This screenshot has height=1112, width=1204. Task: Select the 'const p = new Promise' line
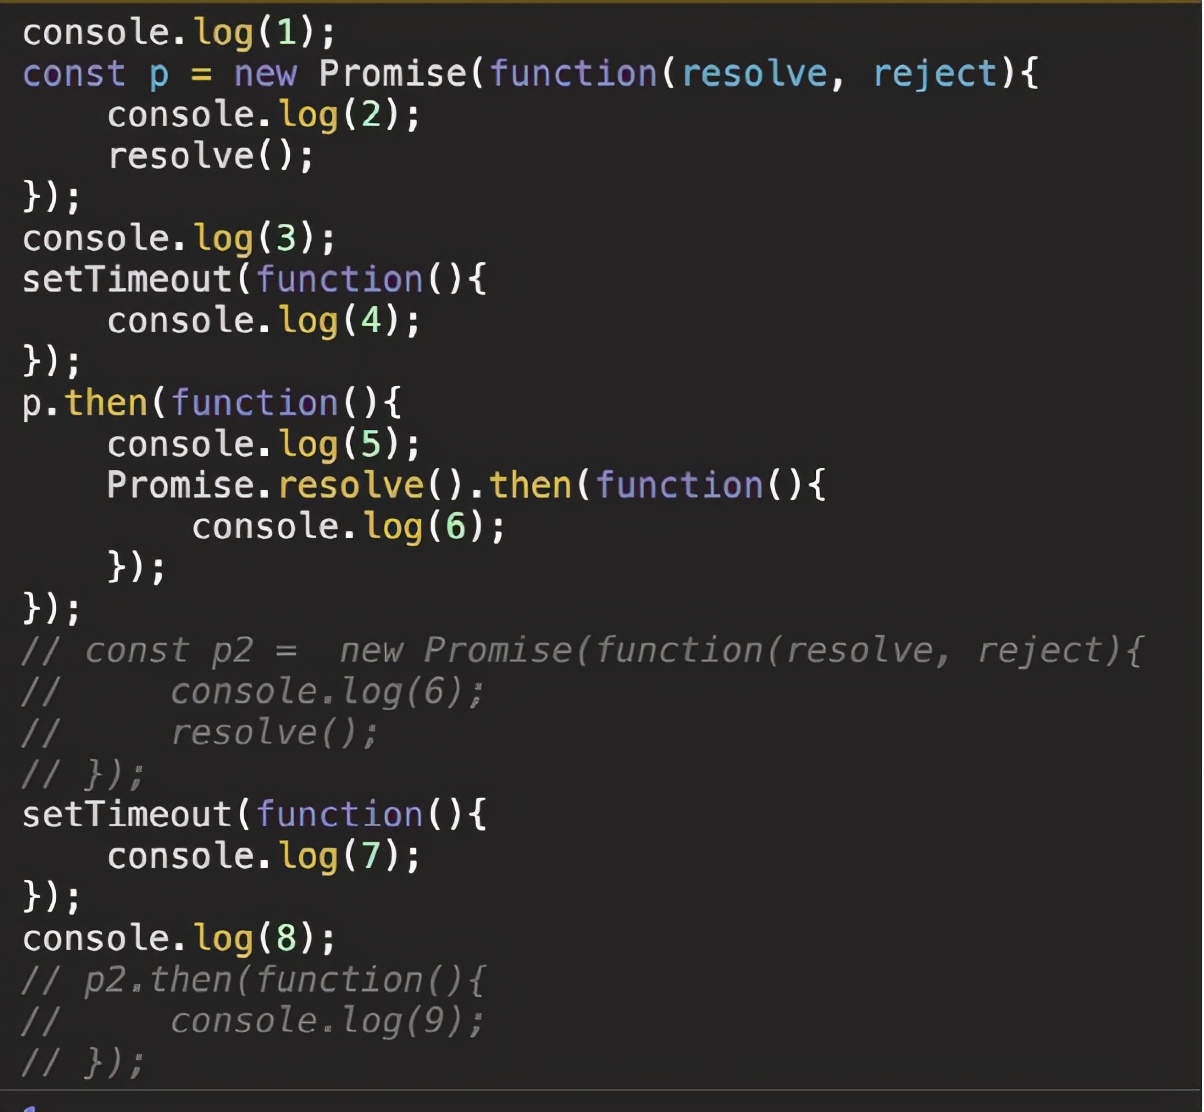coord(531,74)
